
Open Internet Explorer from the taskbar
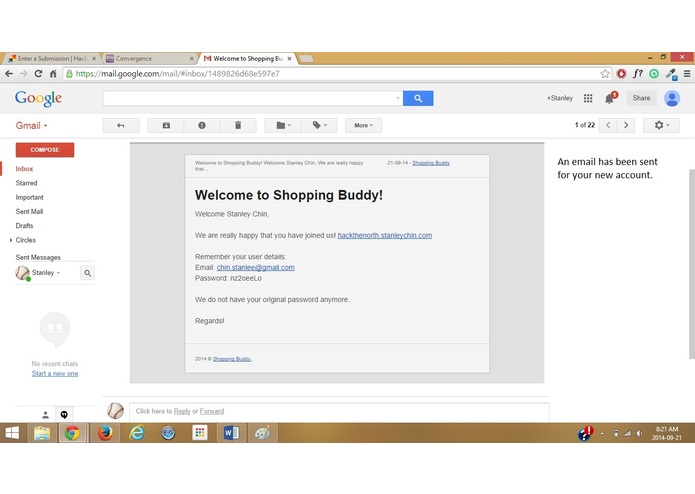[x=137, y=433]
